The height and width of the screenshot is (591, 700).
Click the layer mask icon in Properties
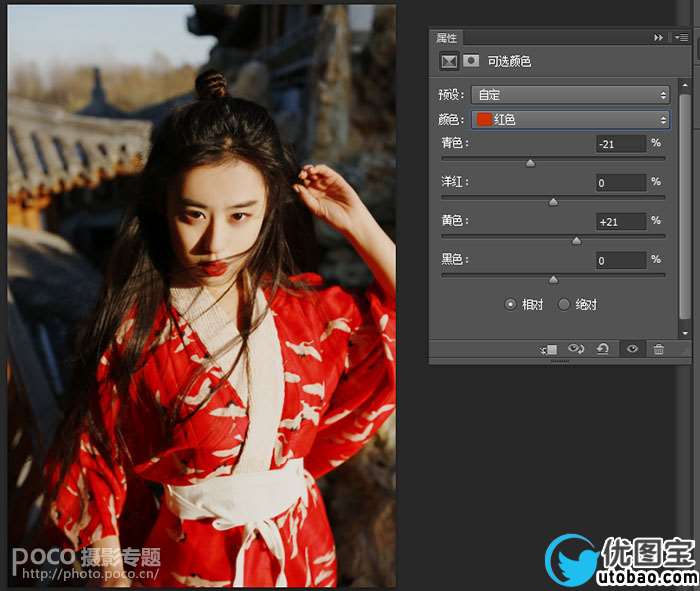pyautogui.click(x=471, y=60)
